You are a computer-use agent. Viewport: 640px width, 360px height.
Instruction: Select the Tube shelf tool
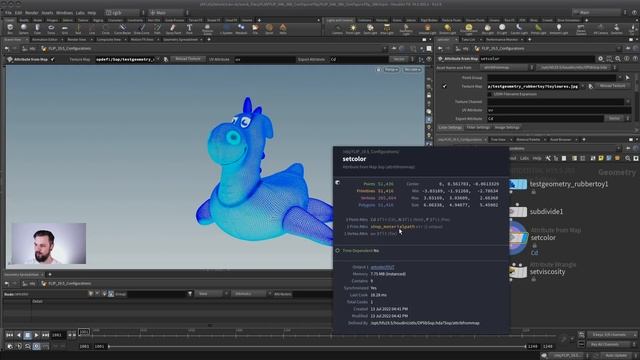click(x=37, y=29)
